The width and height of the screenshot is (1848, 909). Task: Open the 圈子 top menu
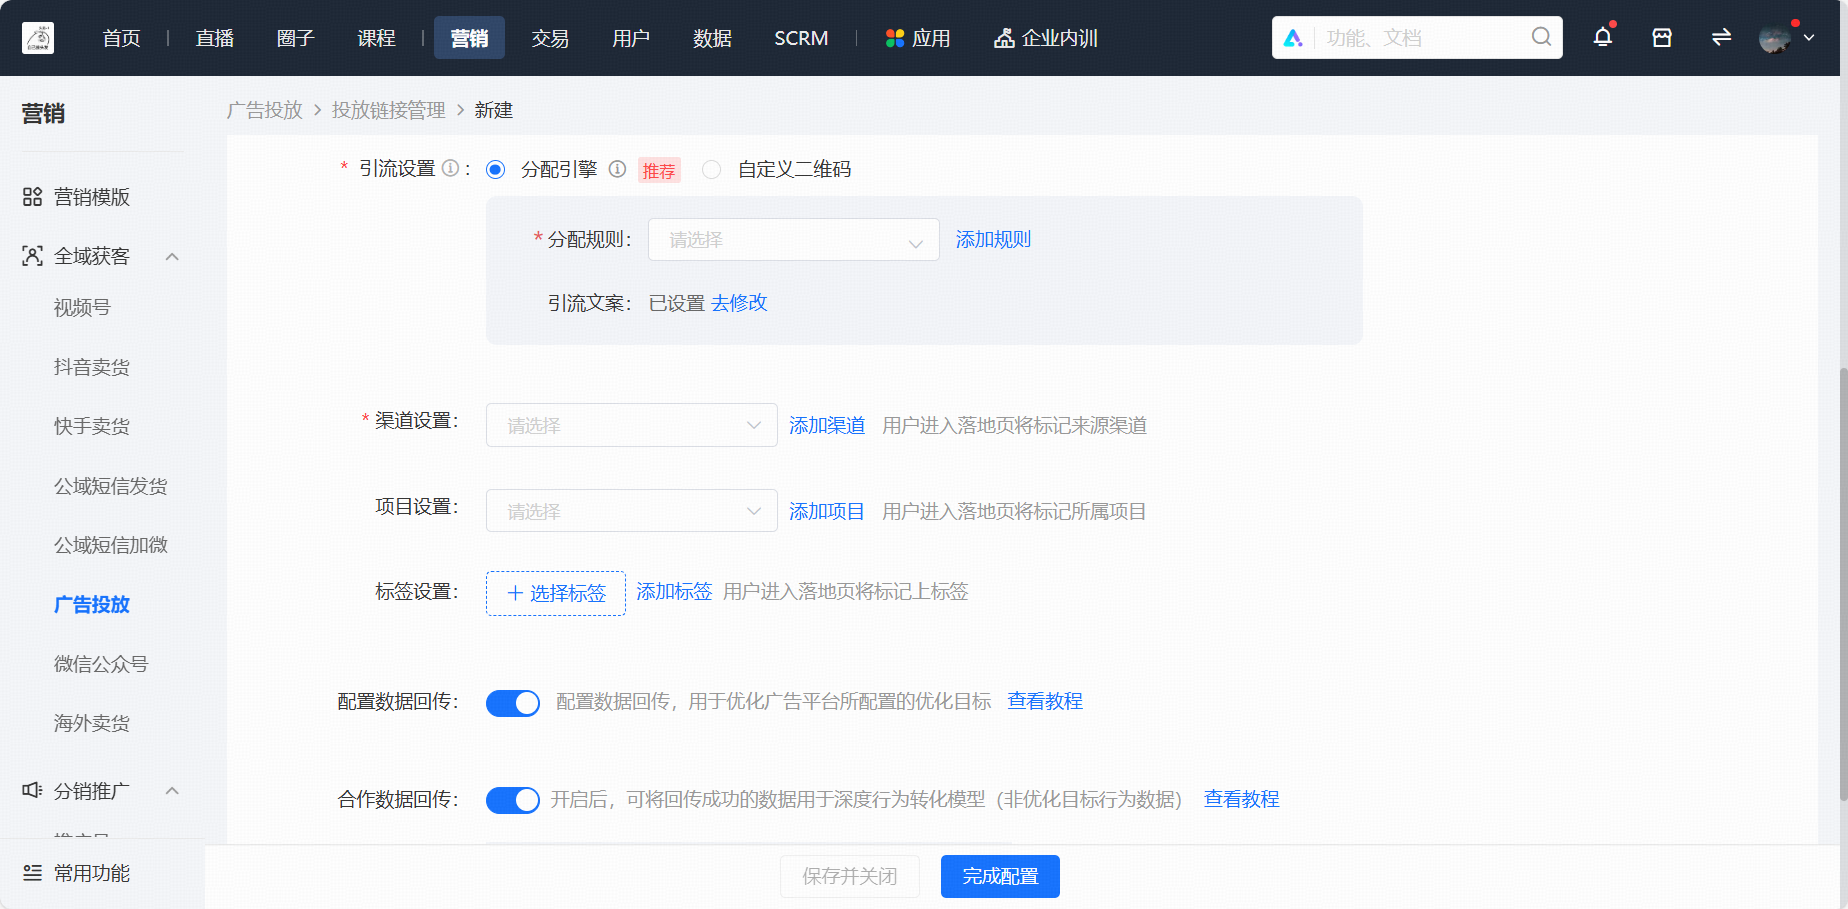click(296, 38)
